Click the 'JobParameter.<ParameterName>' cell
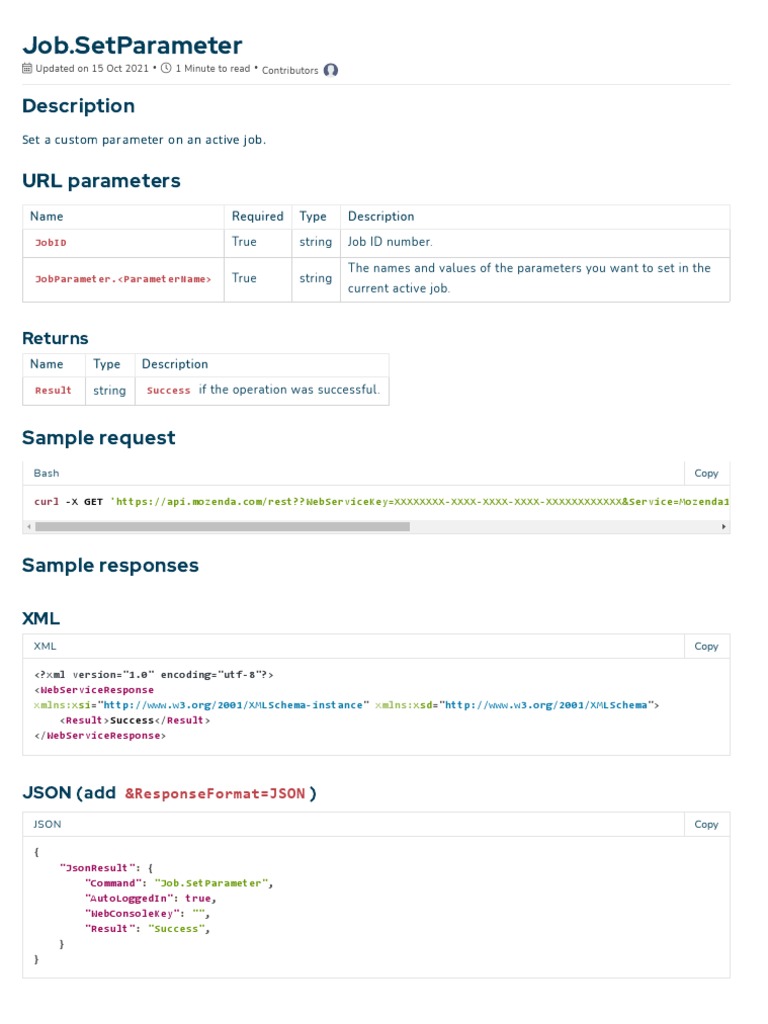The width and height of the screenshot is (768, 1024). 123,280
